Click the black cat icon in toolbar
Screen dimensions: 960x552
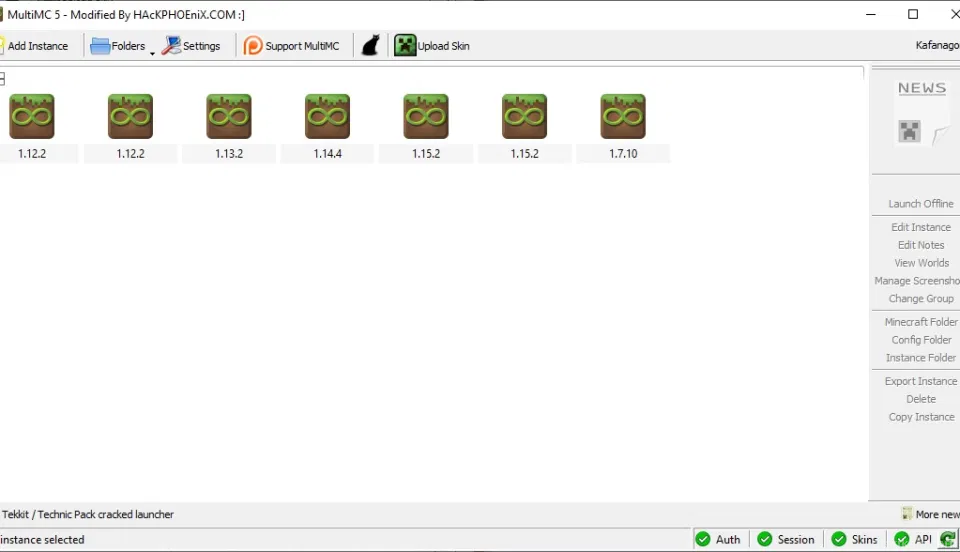[x=370, y=46]
